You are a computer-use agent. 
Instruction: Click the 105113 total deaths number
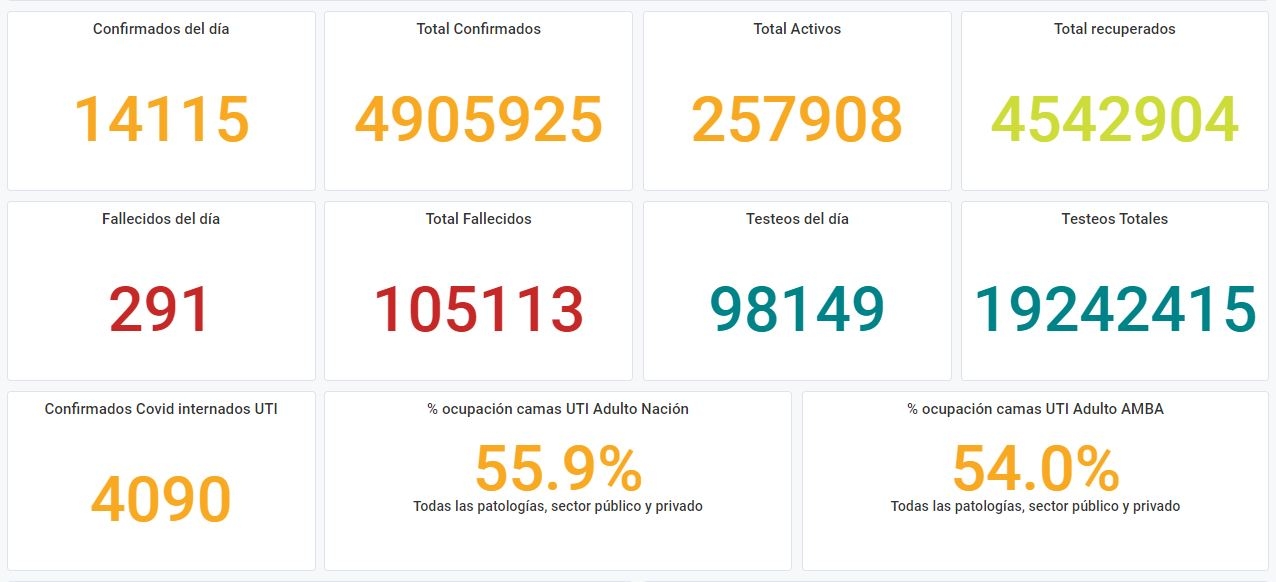tap(479, 309)
